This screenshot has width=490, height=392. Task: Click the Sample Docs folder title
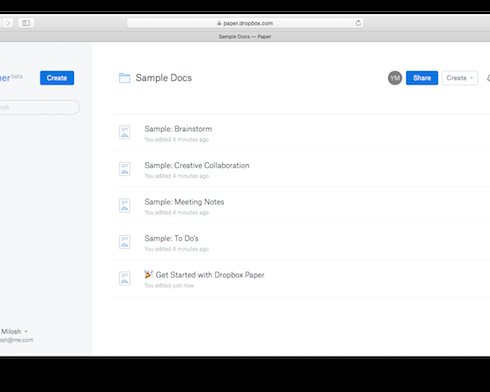(x=164, y=78)
